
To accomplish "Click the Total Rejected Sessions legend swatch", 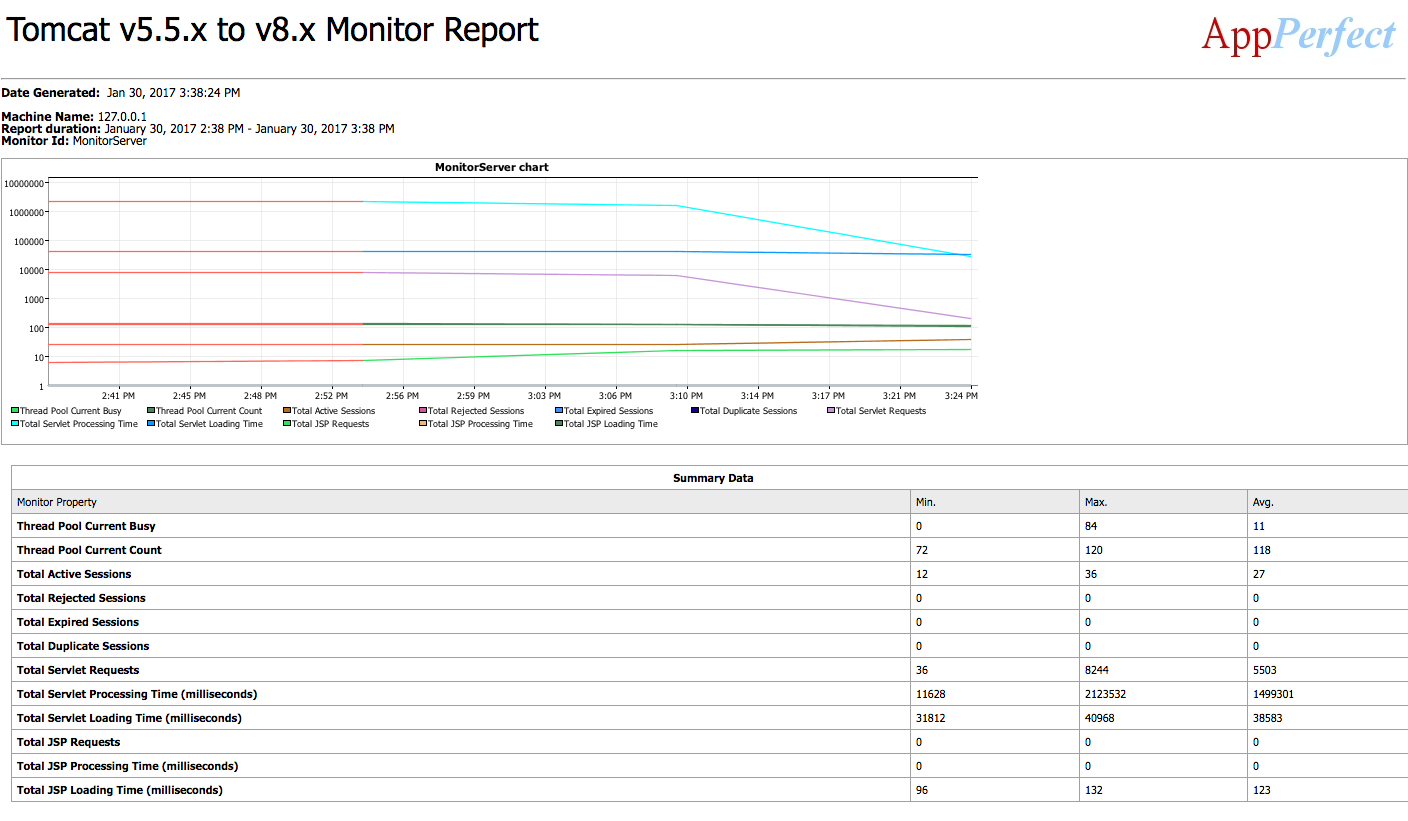I will pyautogui.click(x=423, y=411).
